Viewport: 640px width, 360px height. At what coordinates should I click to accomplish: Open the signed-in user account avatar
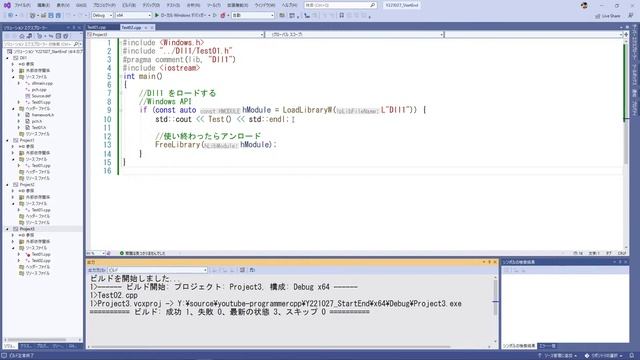(x=584, y=5)
